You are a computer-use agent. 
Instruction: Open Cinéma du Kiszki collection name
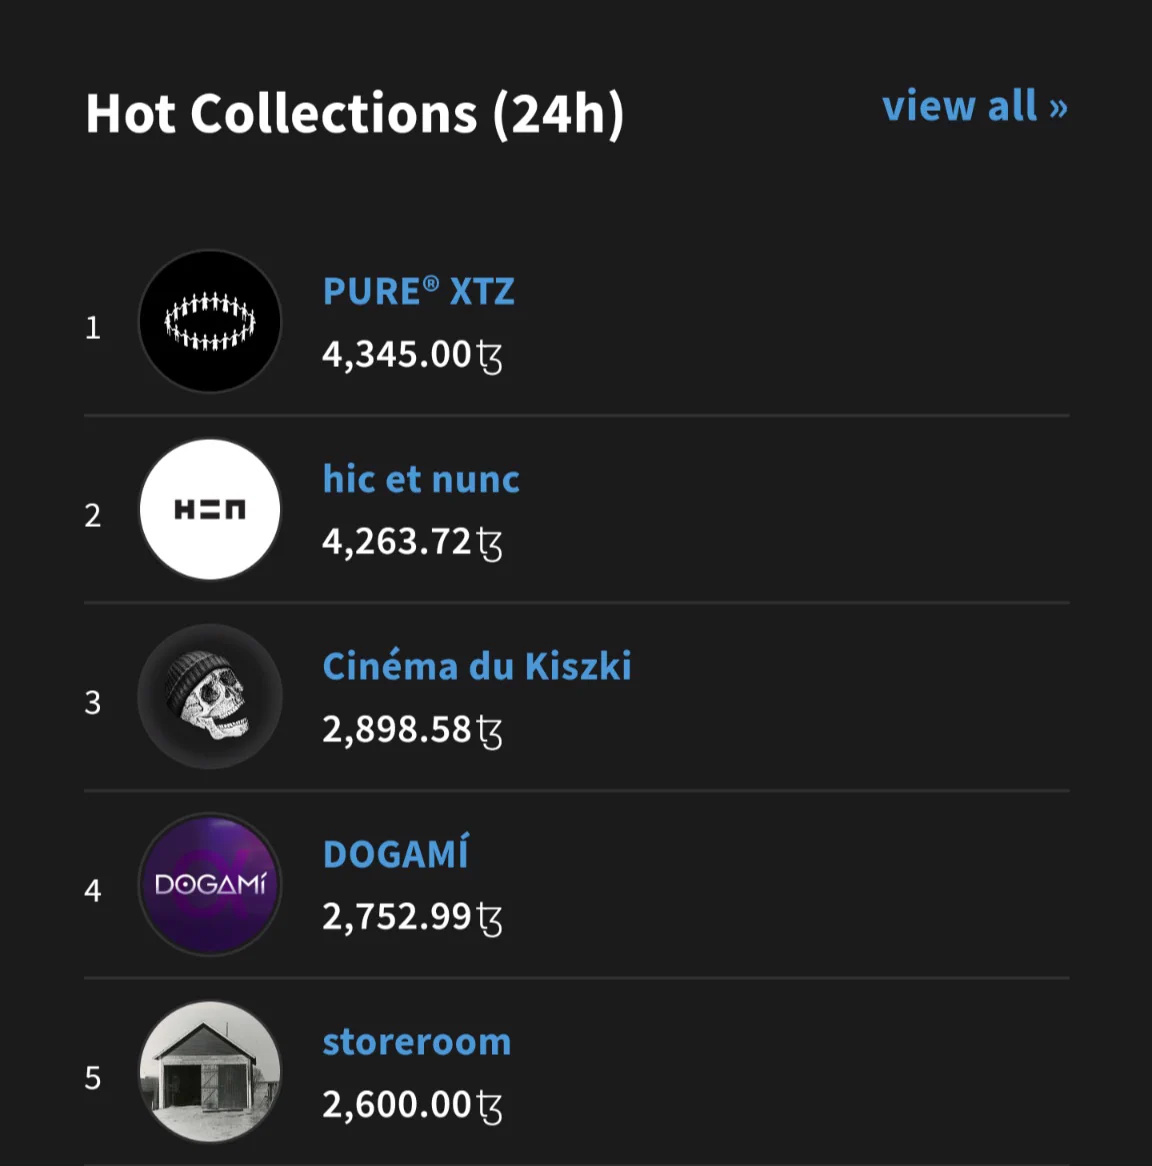[477, 666]
